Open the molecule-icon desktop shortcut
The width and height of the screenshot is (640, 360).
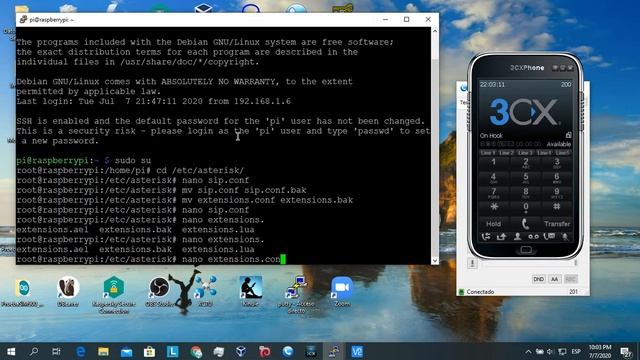click(x=205, y=291)
